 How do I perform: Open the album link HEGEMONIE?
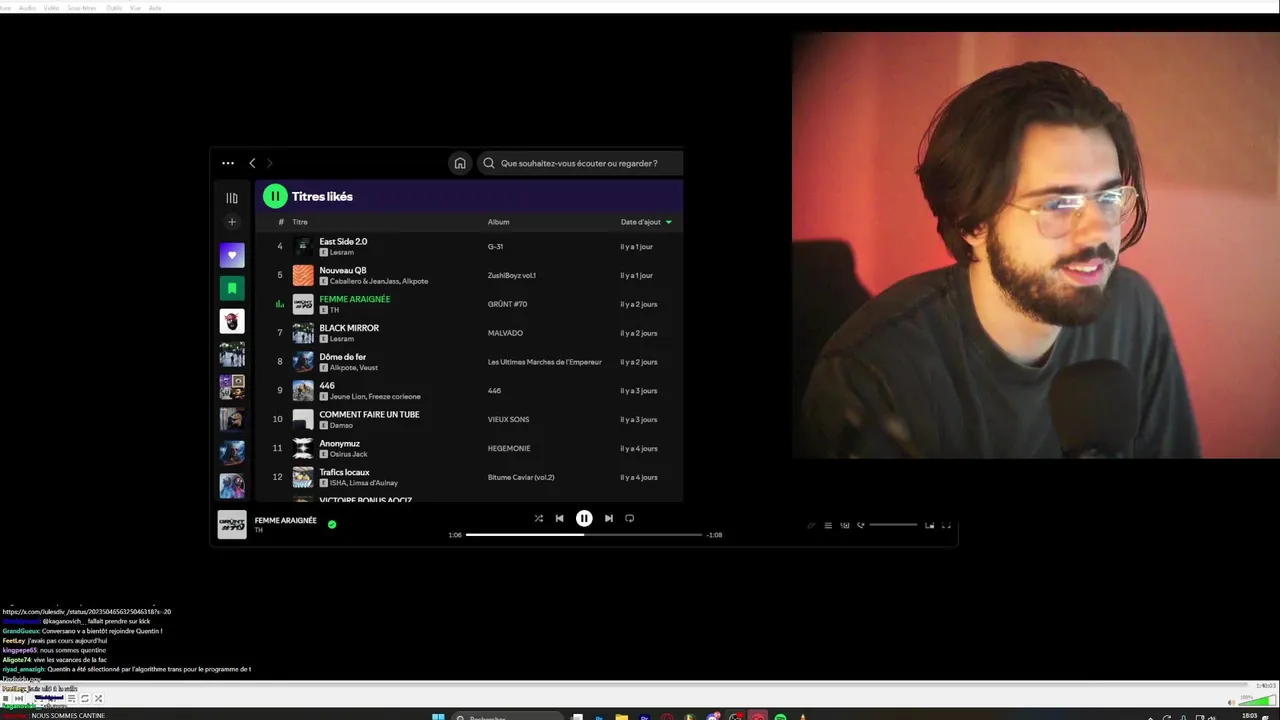(509, 448)
